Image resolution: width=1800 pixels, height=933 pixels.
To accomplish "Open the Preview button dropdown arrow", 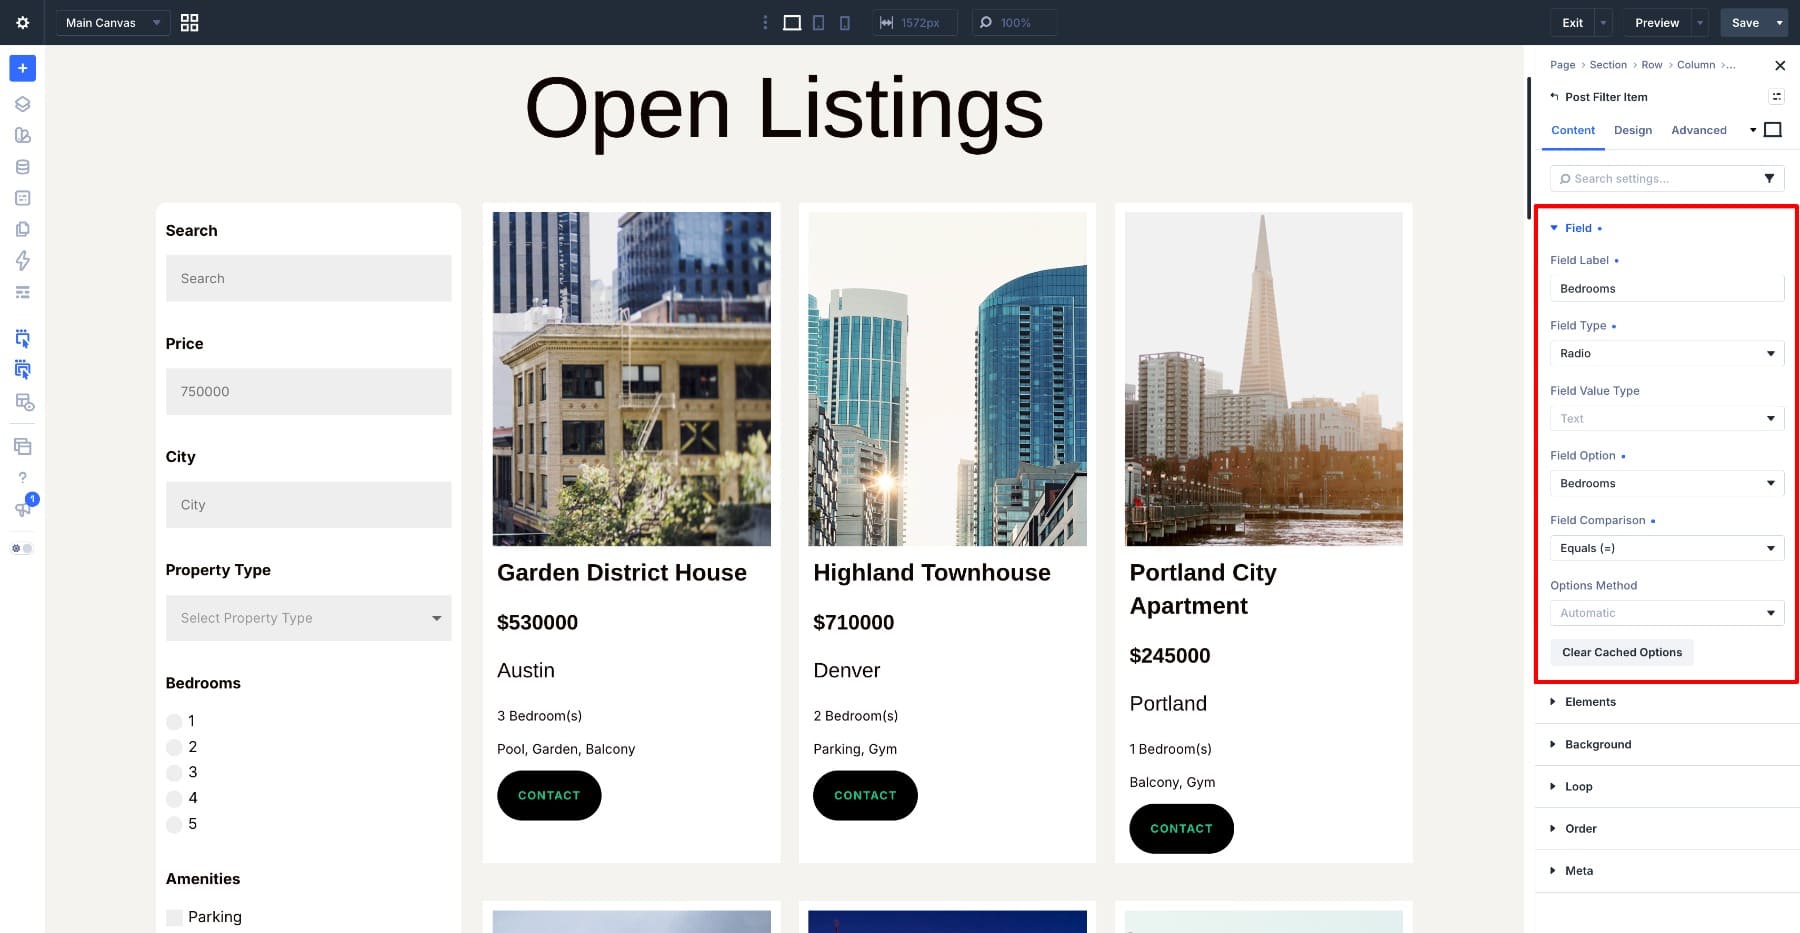I will coord(1700,22).
